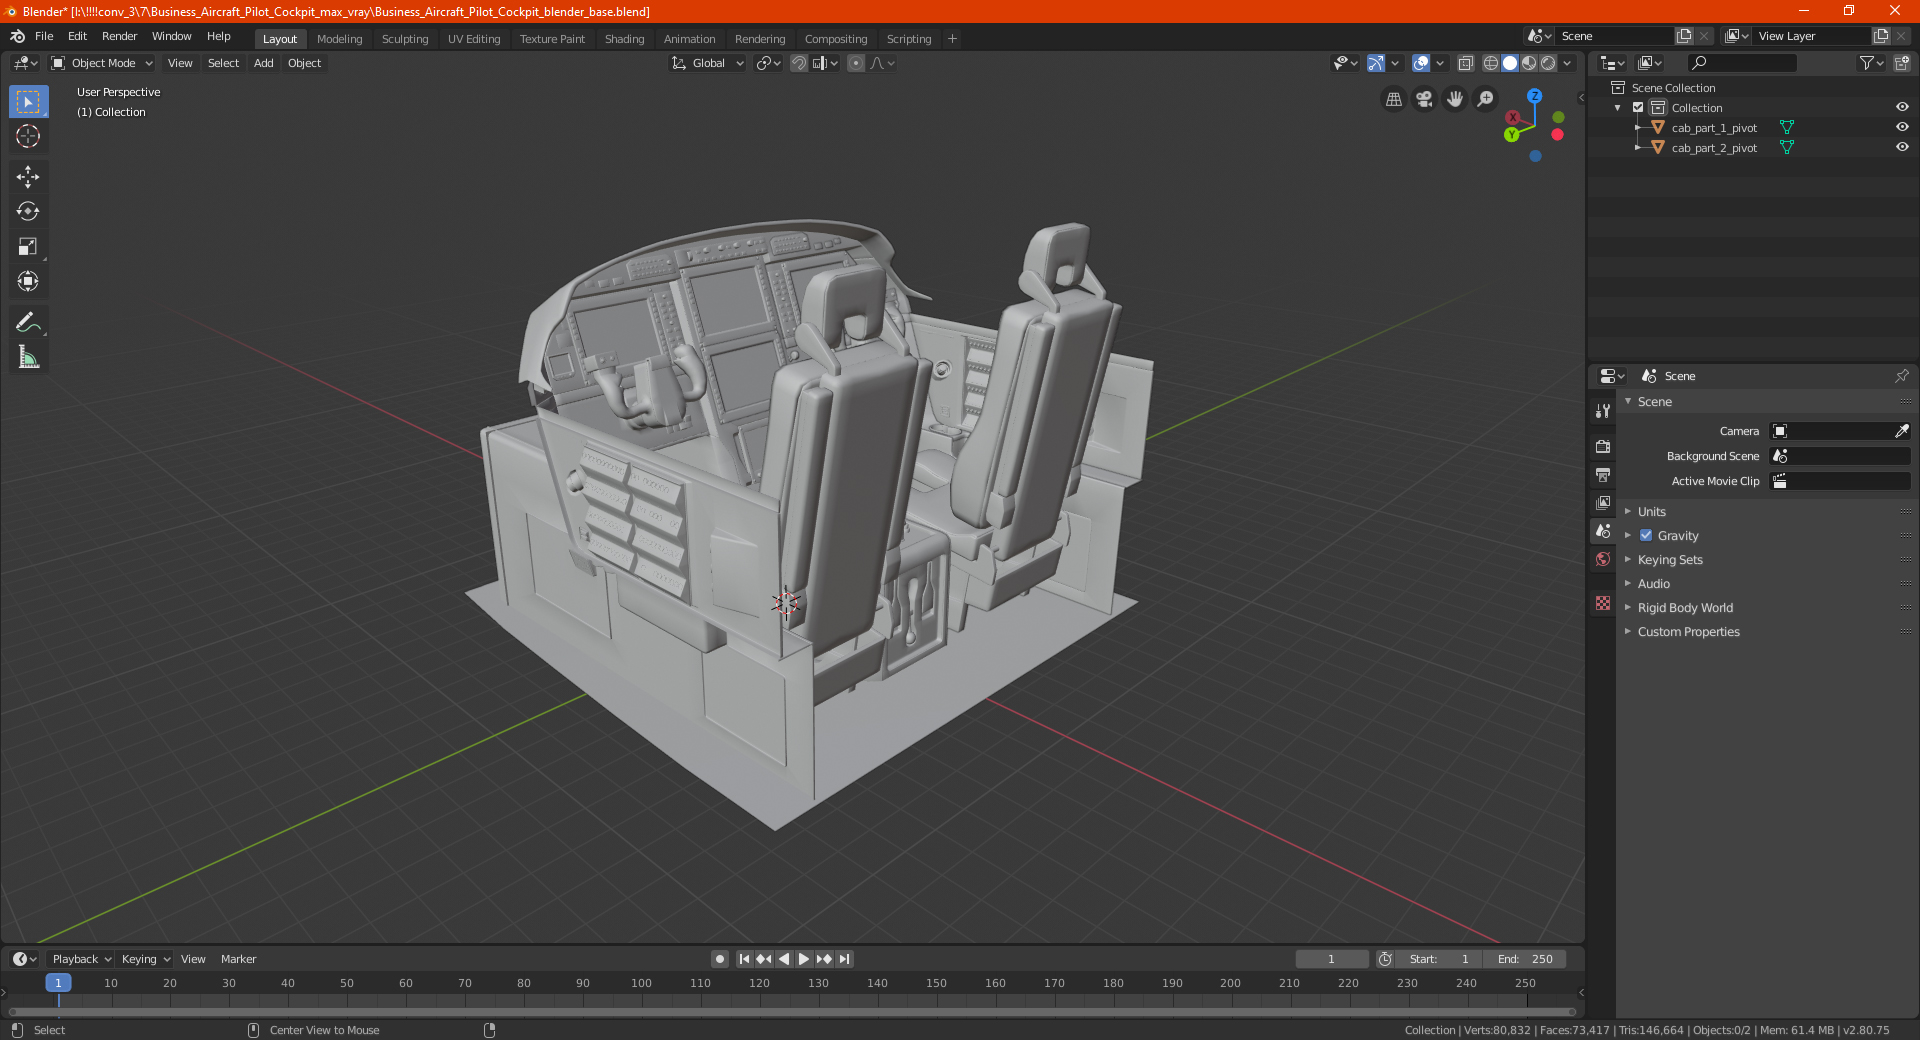Select the Measure tool

point(28,357)
